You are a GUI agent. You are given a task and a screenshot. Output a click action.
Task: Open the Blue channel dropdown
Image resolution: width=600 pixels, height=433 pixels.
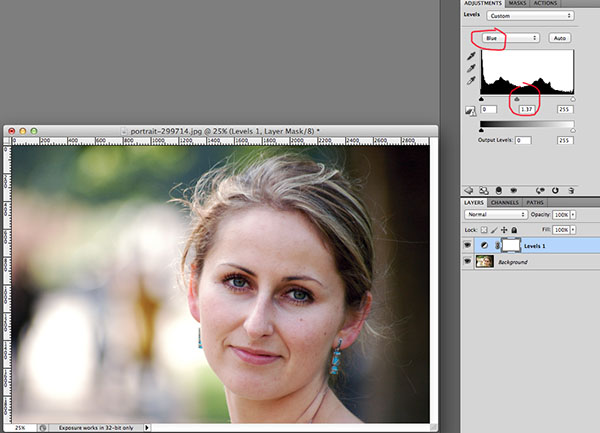click(x=509, y=37)
